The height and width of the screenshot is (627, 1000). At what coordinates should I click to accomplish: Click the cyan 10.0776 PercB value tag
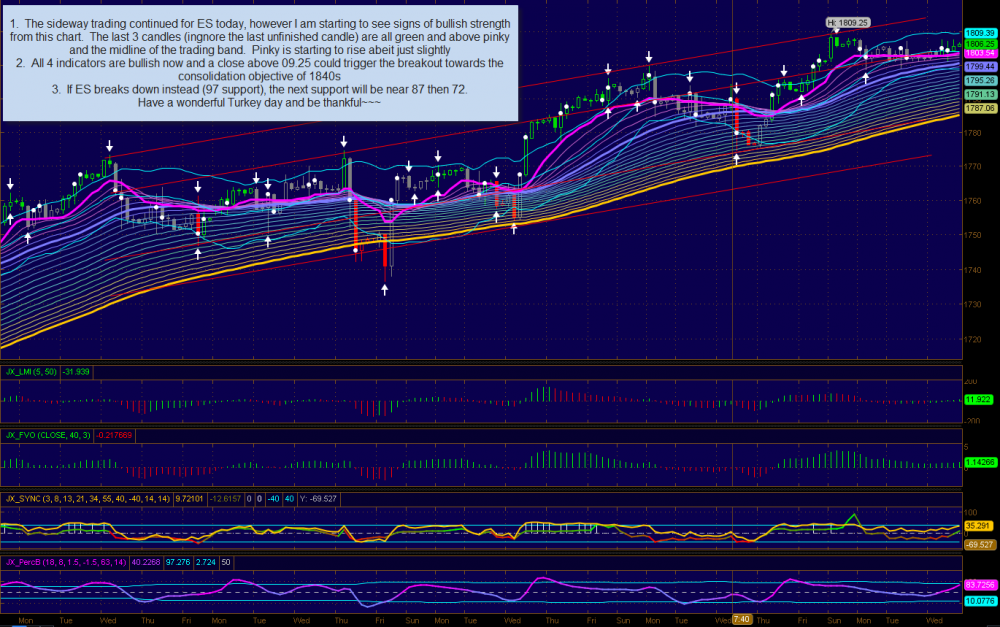click(979, 601)
